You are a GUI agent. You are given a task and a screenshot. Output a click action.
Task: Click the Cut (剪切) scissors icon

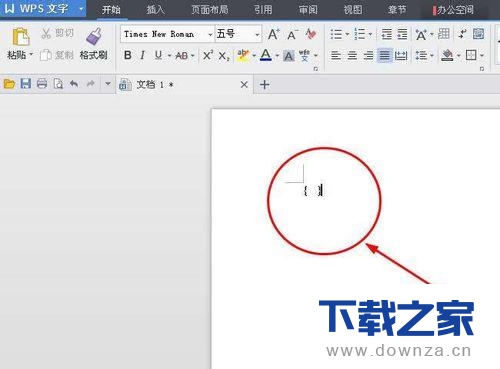tap(46, 33)
